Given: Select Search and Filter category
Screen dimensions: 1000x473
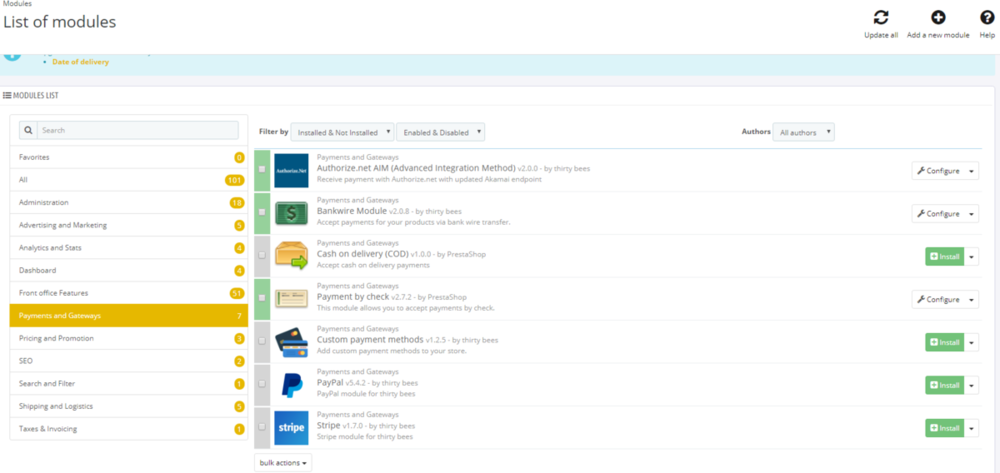Looking at the screenshot, I should click(129, 384).
